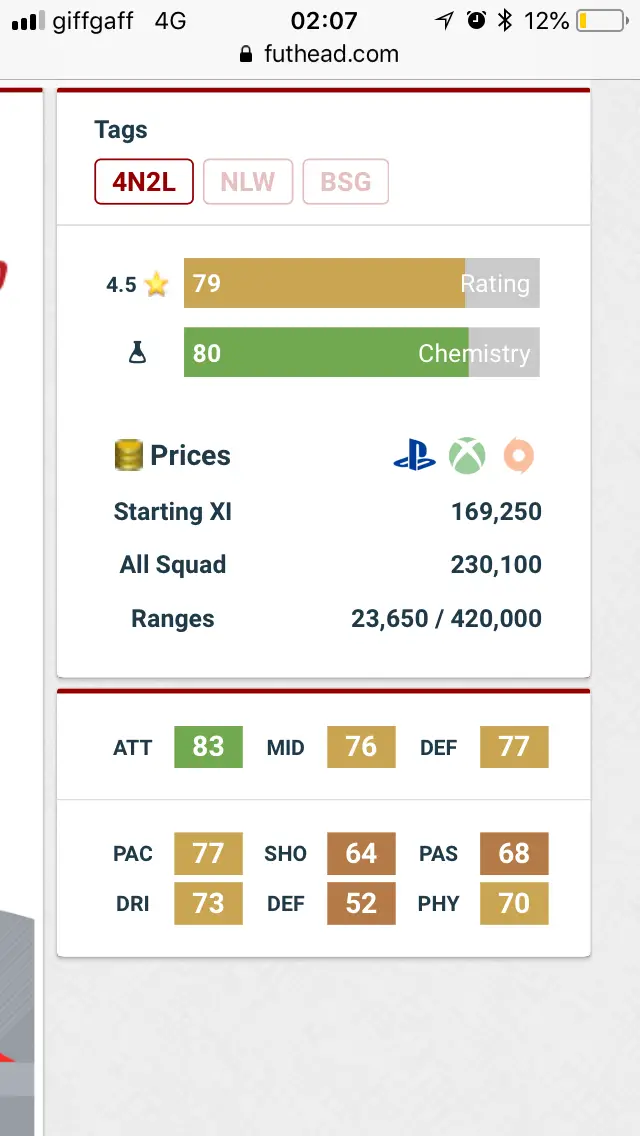Tap the battery icon in status bar
640x1136 pixels.
[602, 21]
